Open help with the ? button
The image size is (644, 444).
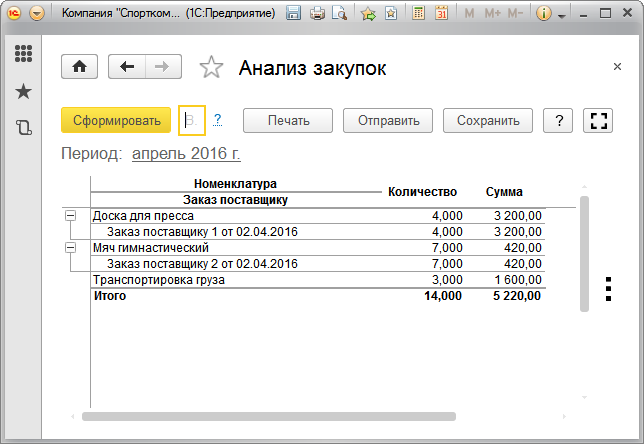point(558,120)
